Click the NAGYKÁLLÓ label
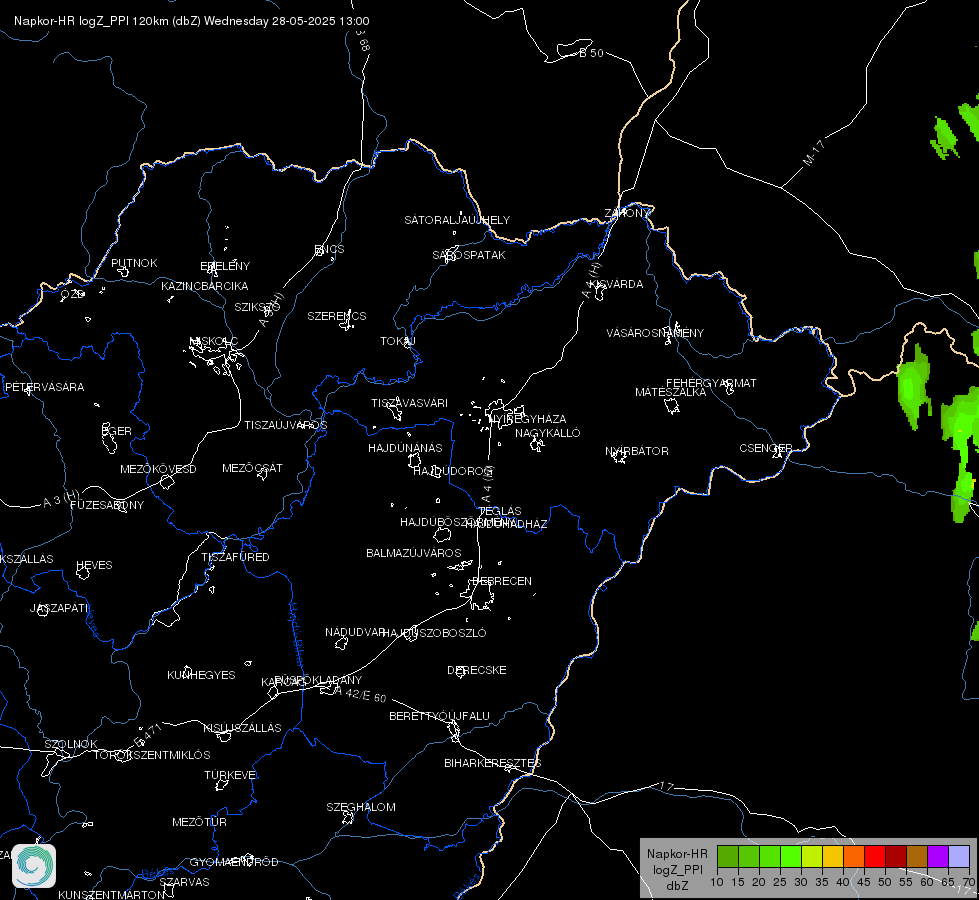Image resolution: width=979 pixels, height=900 pixels. point(548,433)
